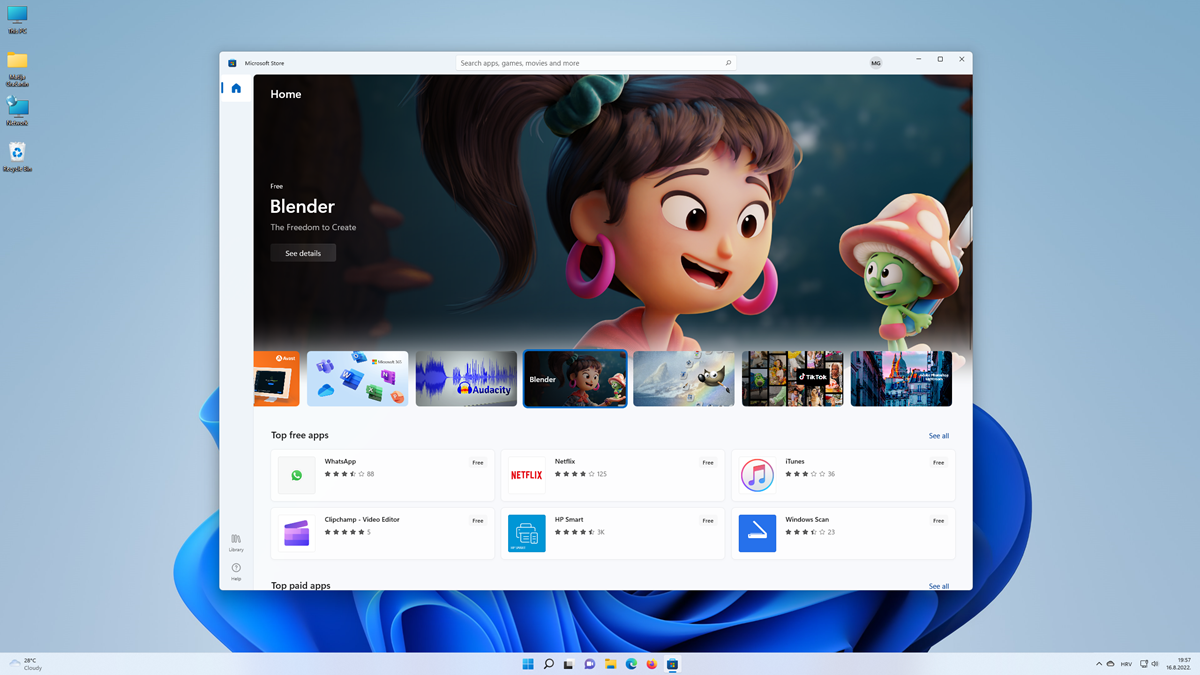Click the Blender hero title text

(302, 207)
